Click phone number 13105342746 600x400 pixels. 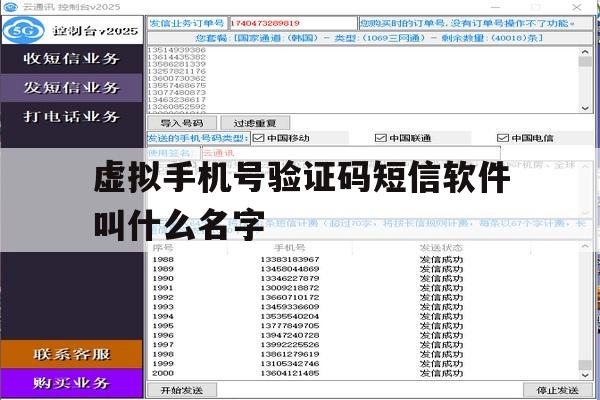point(290,364)
